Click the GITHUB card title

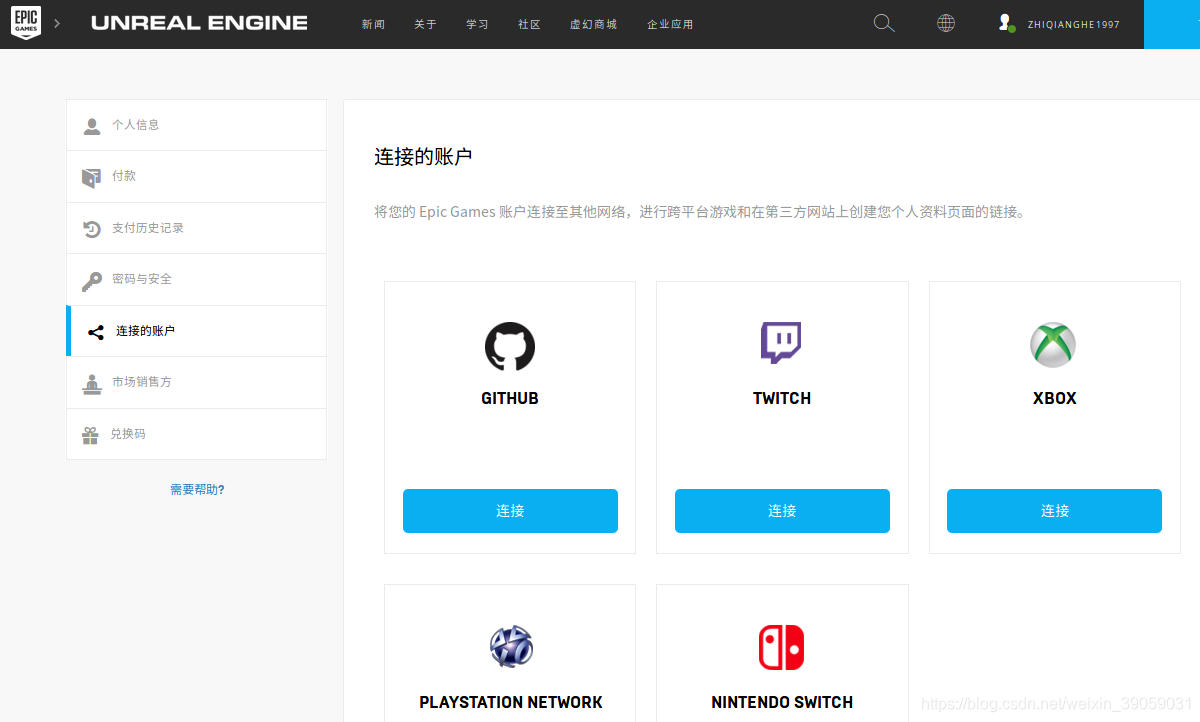point(510,398)
